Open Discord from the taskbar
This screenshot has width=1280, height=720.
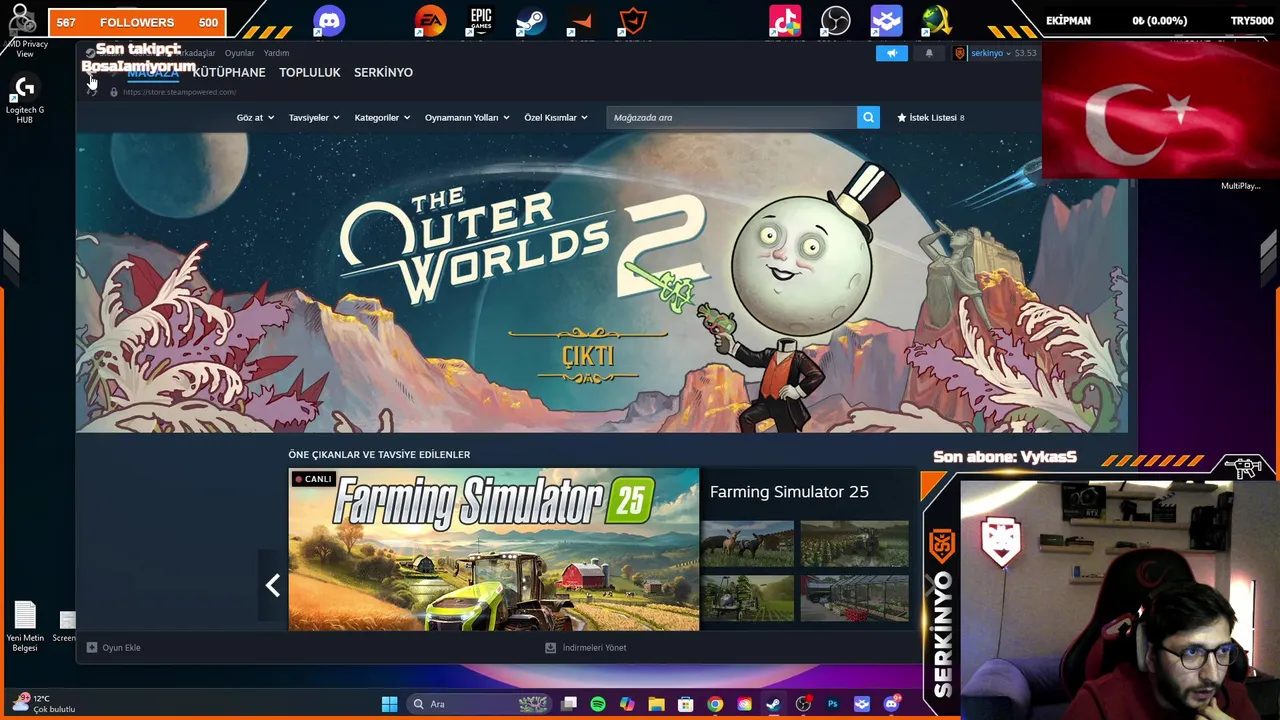click(x=891, y=704)
